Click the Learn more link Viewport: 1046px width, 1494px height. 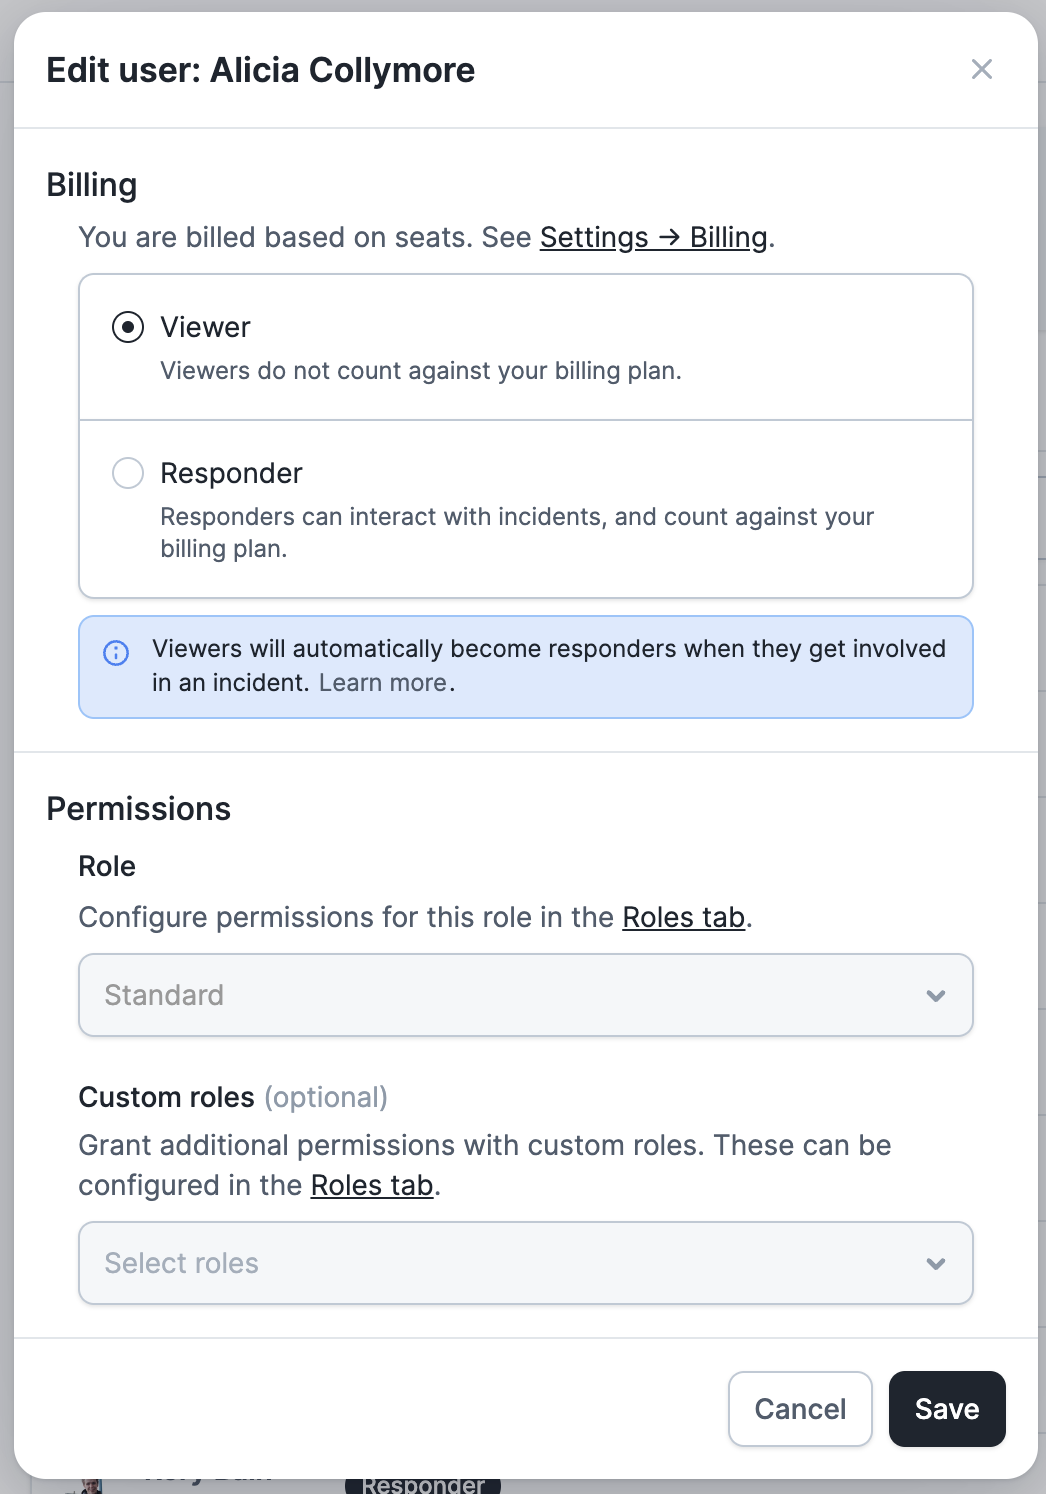point(383,683)
